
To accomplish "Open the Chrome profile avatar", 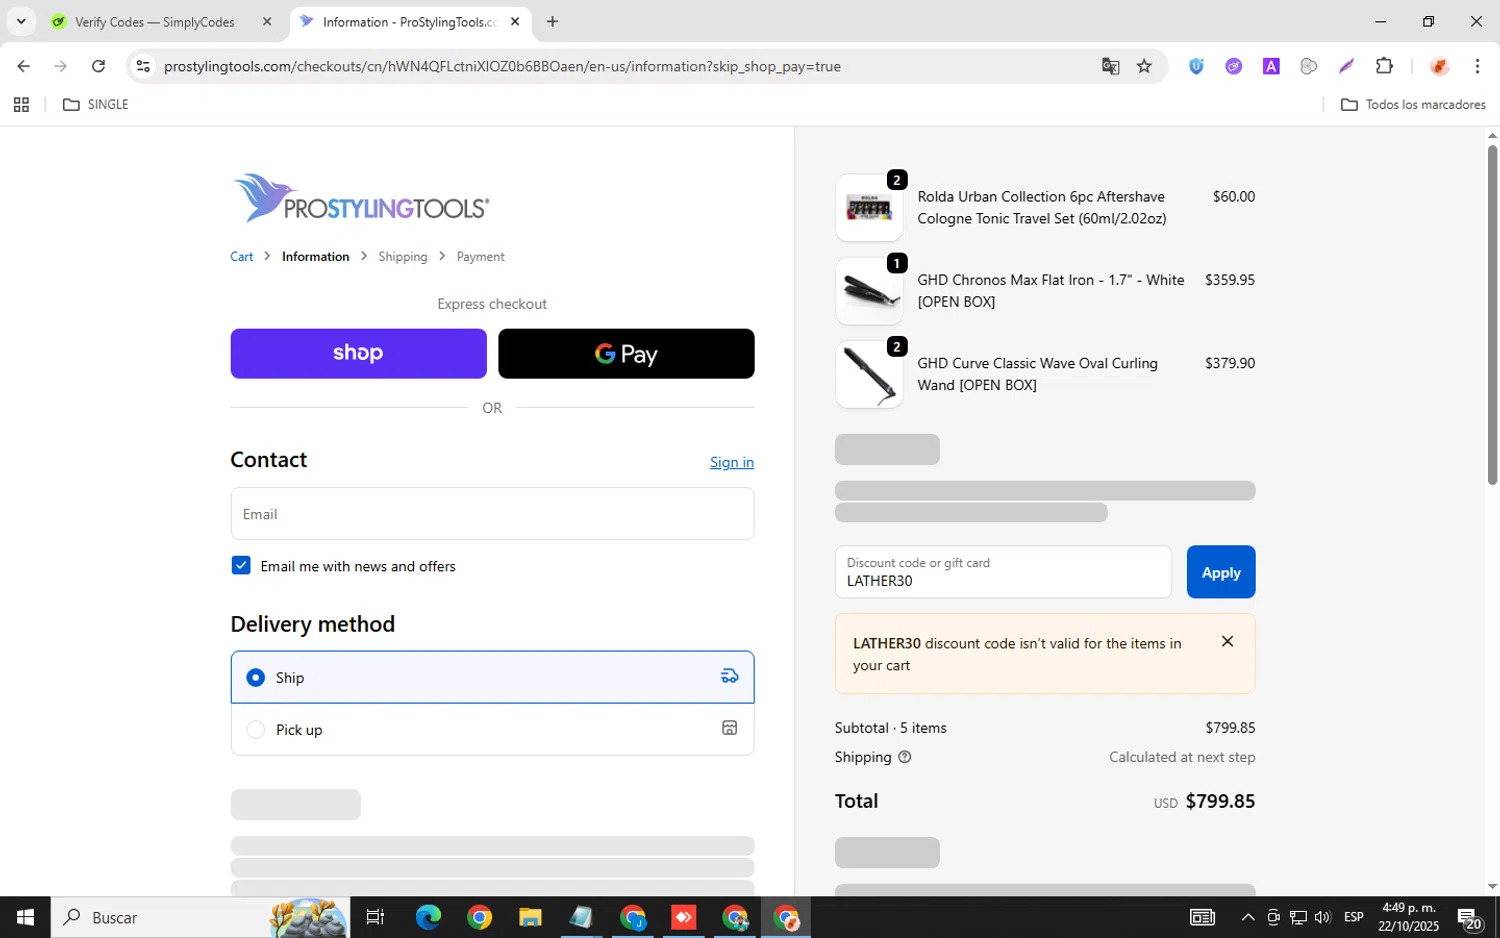I will point(1439,66).
